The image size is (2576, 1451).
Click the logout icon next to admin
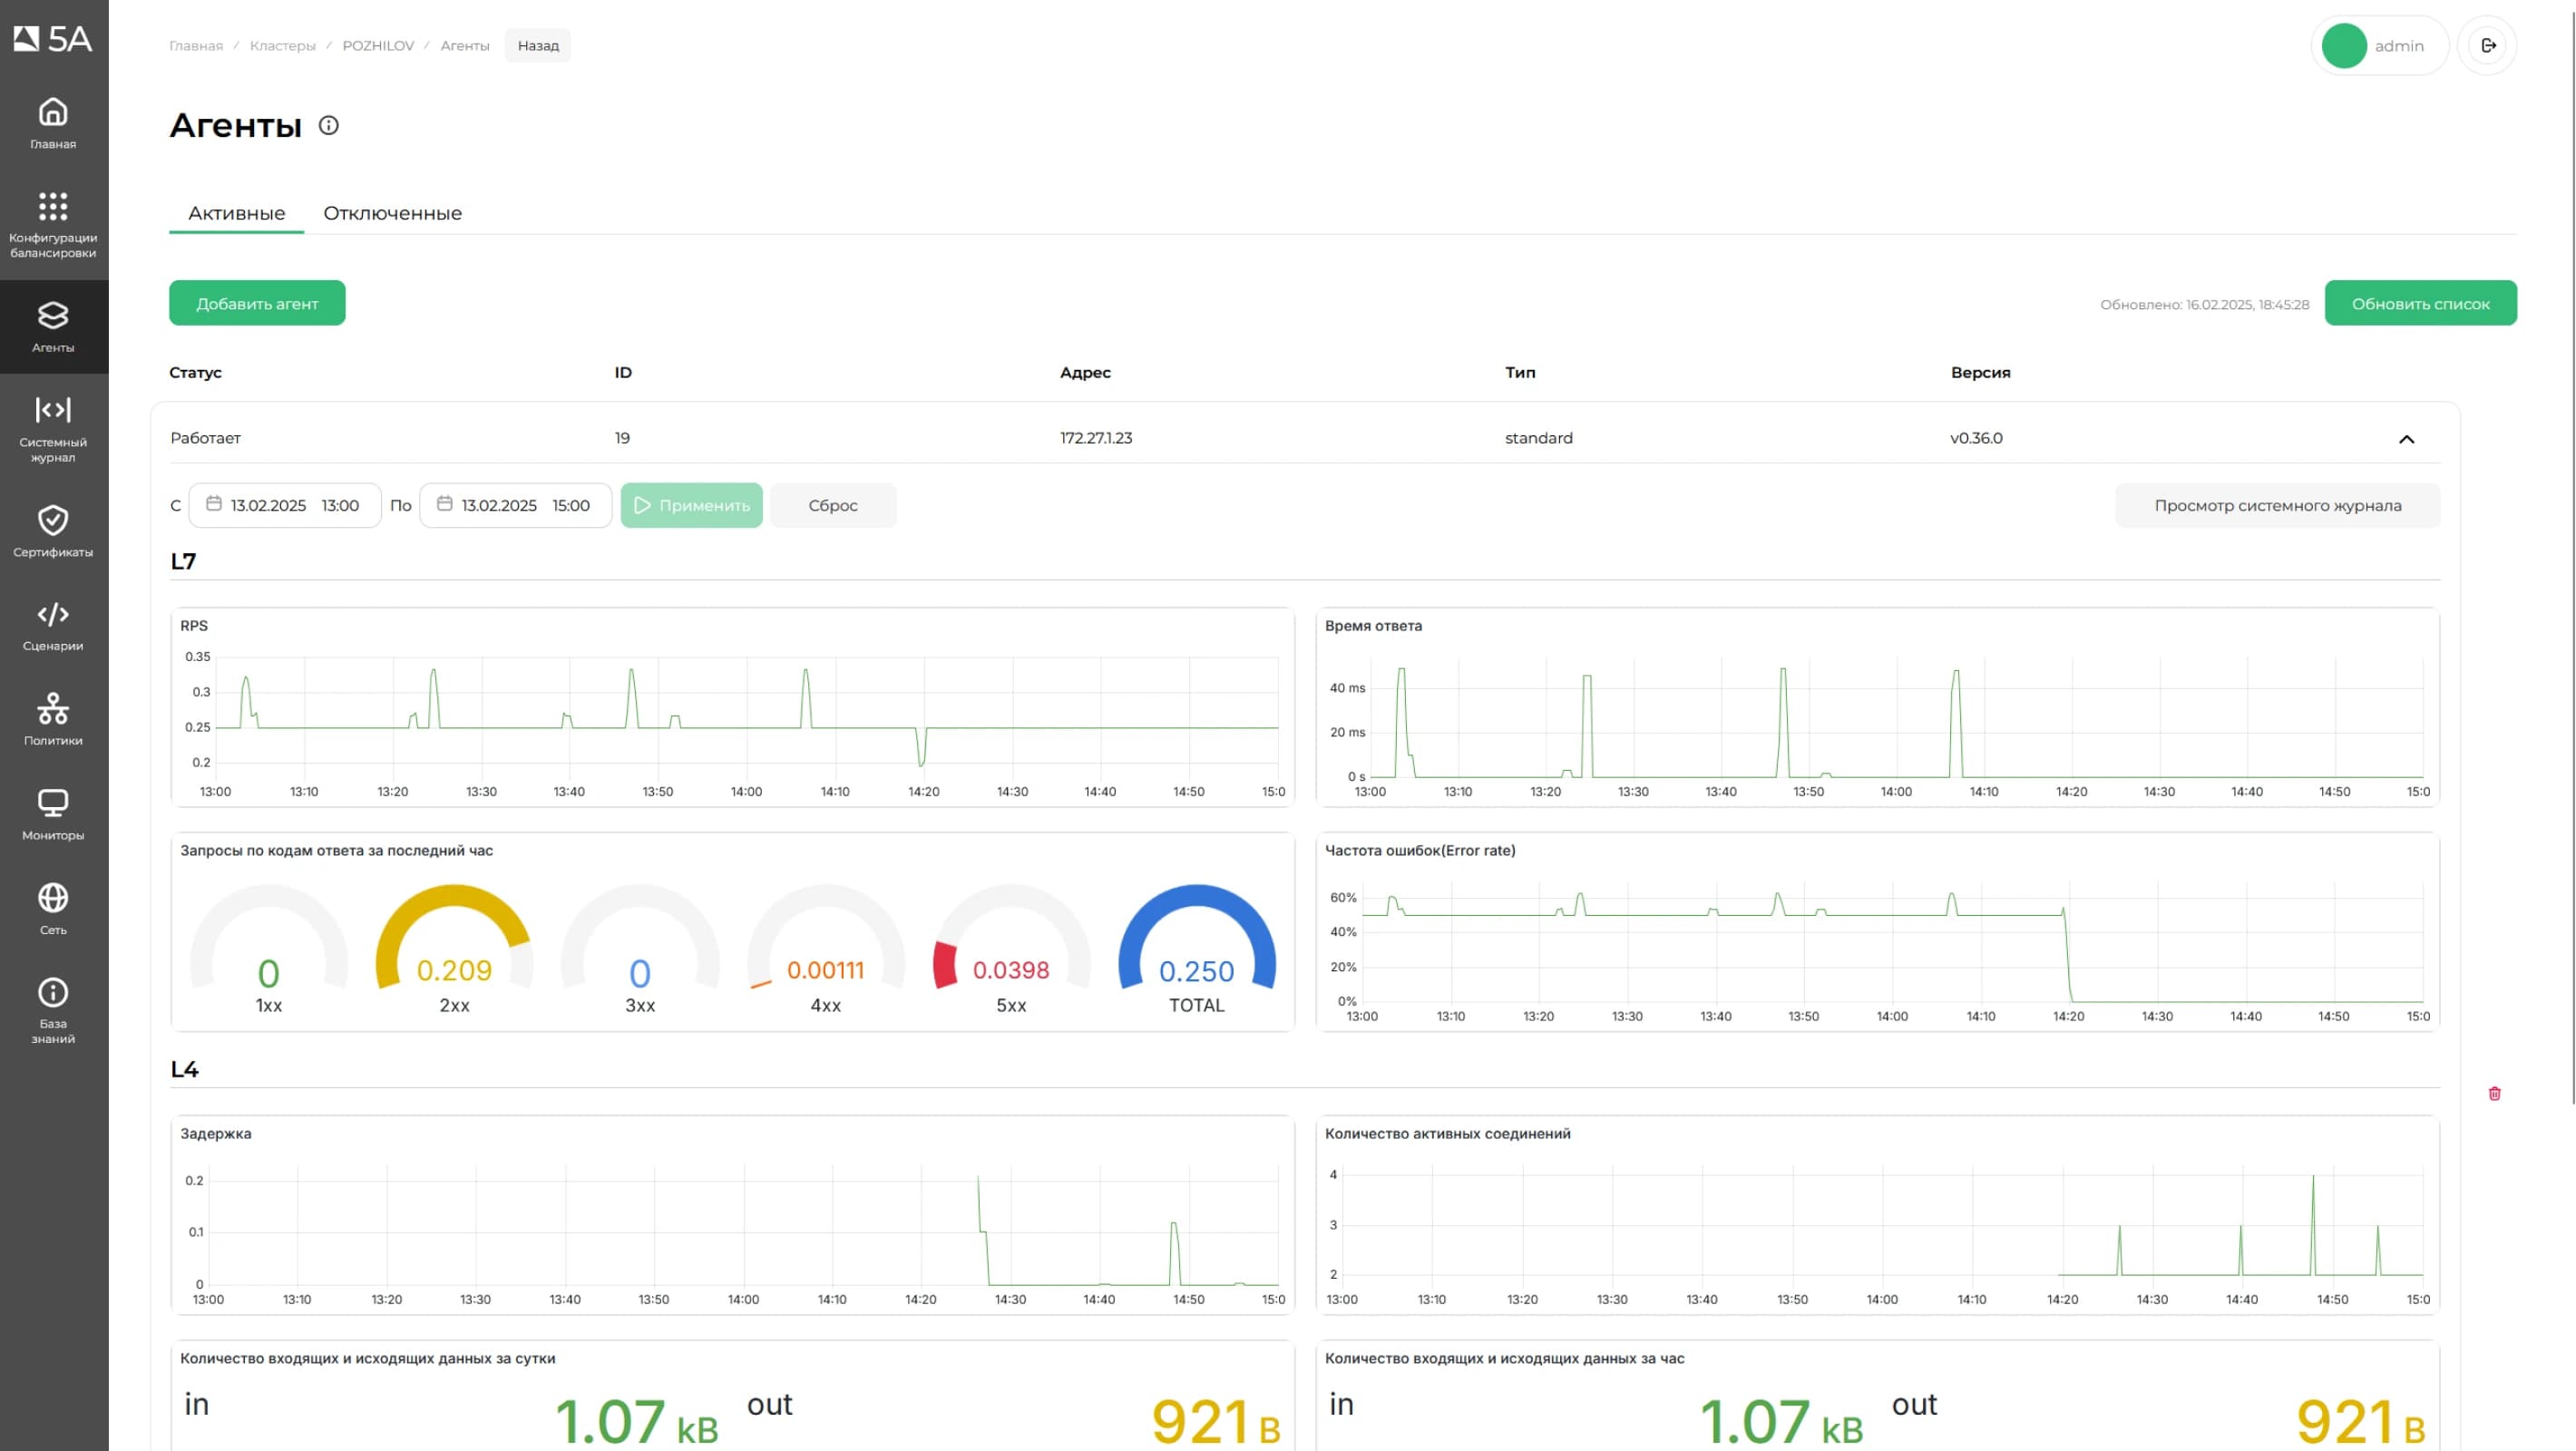point(2488,45)
